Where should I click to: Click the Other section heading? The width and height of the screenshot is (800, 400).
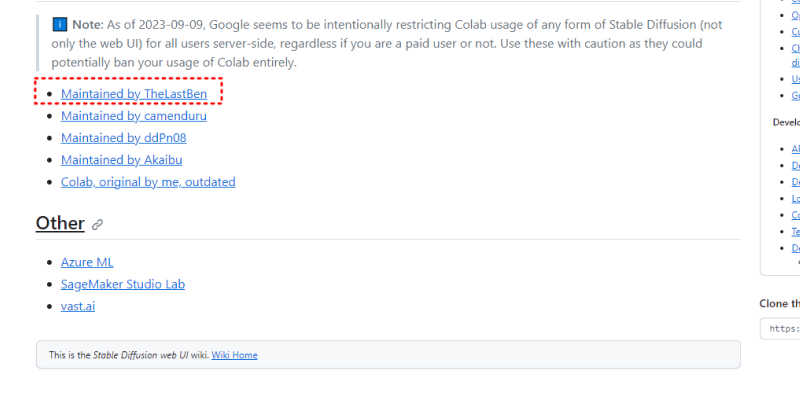pyautogui.click(x=60, y=223)
